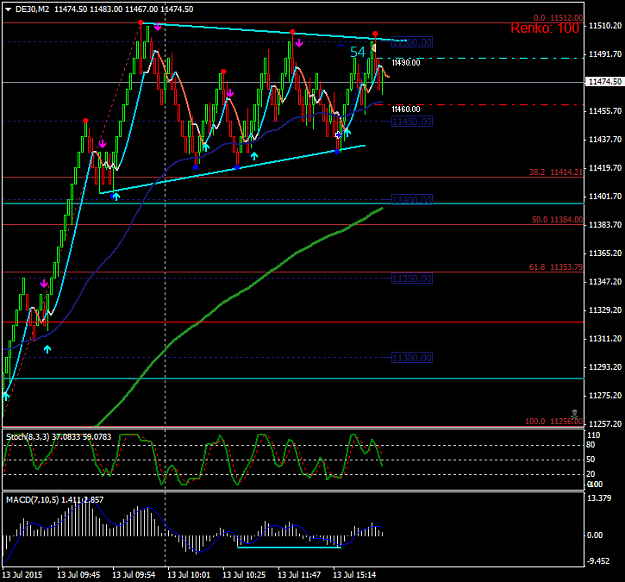This screenshot has height=582, width=625.
Task: Click the 13 Jul 11:47 time axis label
Action: 299,575
